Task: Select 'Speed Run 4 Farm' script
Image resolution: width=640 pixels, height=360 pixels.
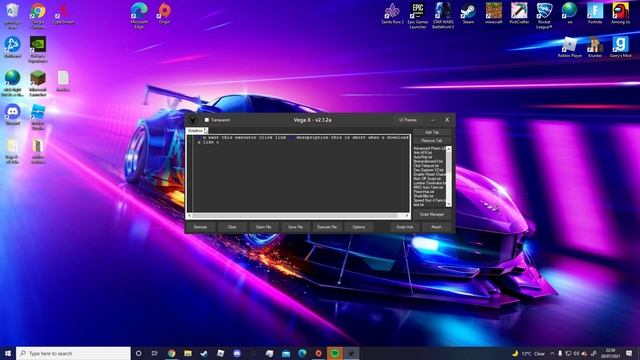Action: pyautogui.click(x=429, y=200)
